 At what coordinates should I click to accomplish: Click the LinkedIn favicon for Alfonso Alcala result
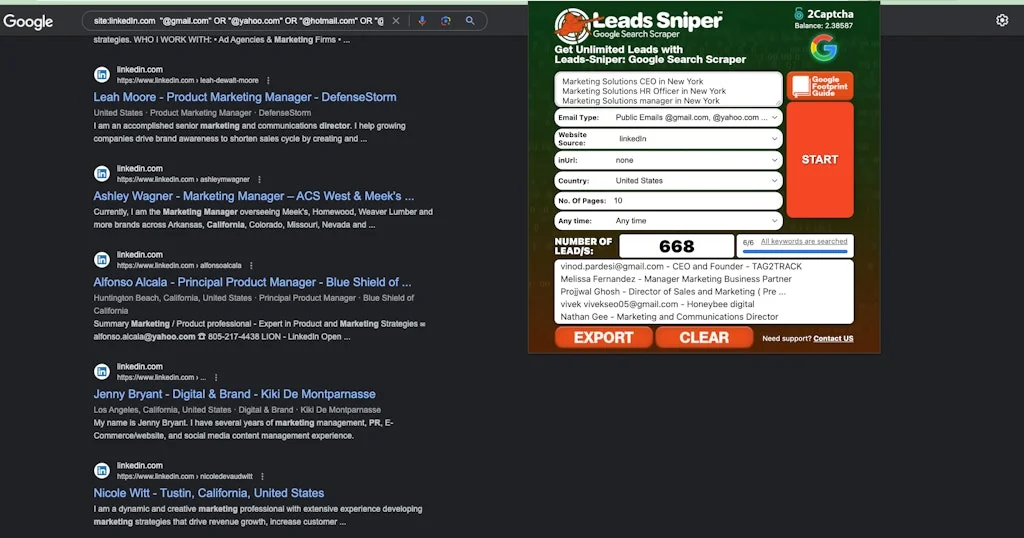(x=102, y=260)
